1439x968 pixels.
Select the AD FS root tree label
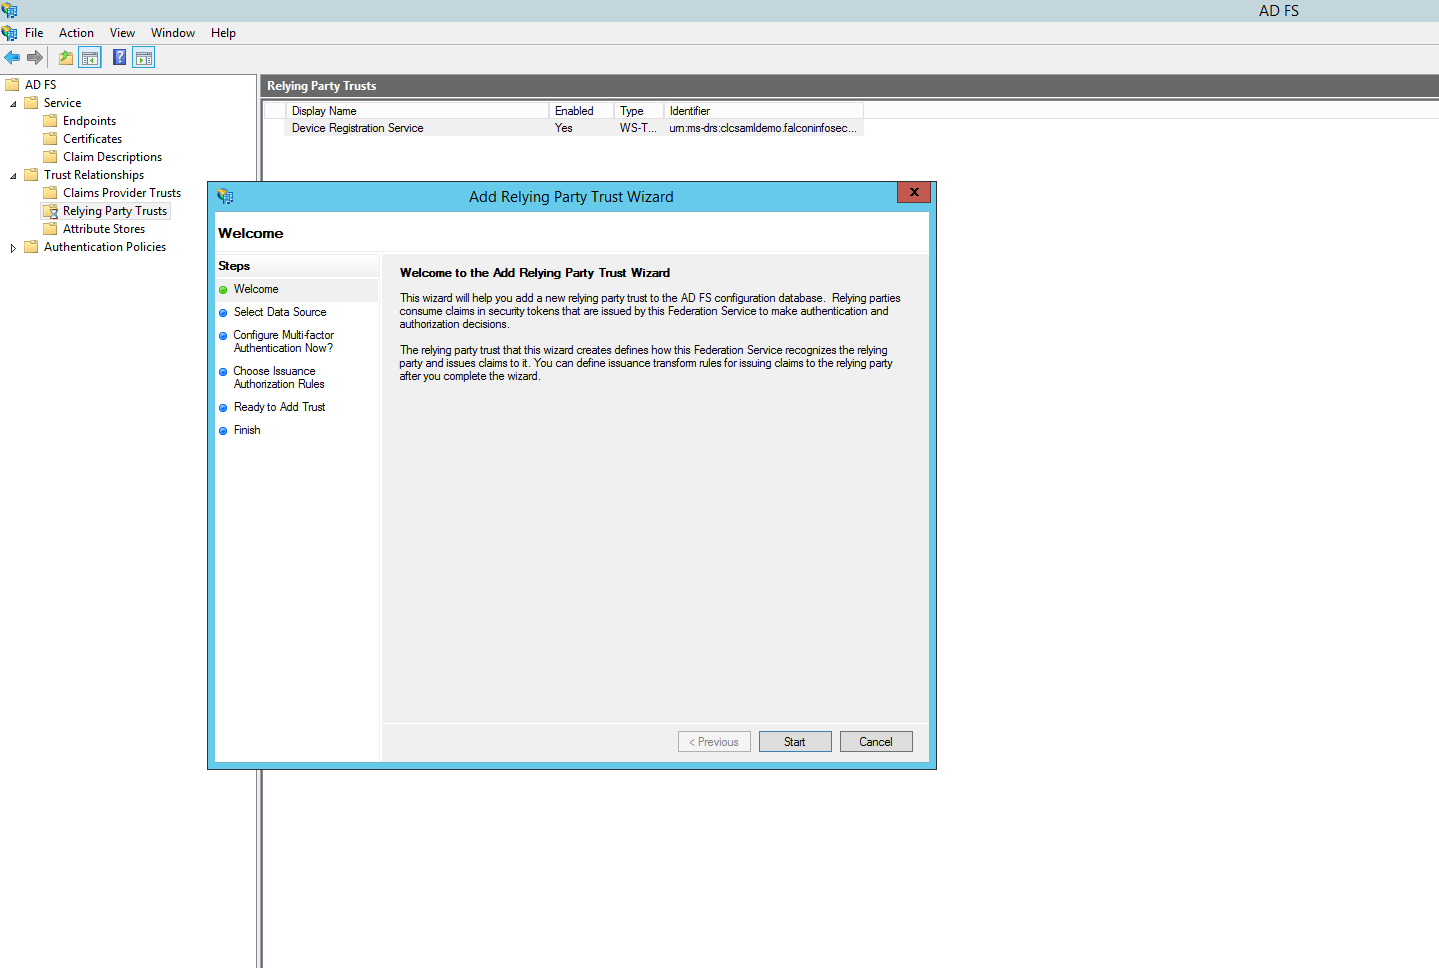coord(41,85)
